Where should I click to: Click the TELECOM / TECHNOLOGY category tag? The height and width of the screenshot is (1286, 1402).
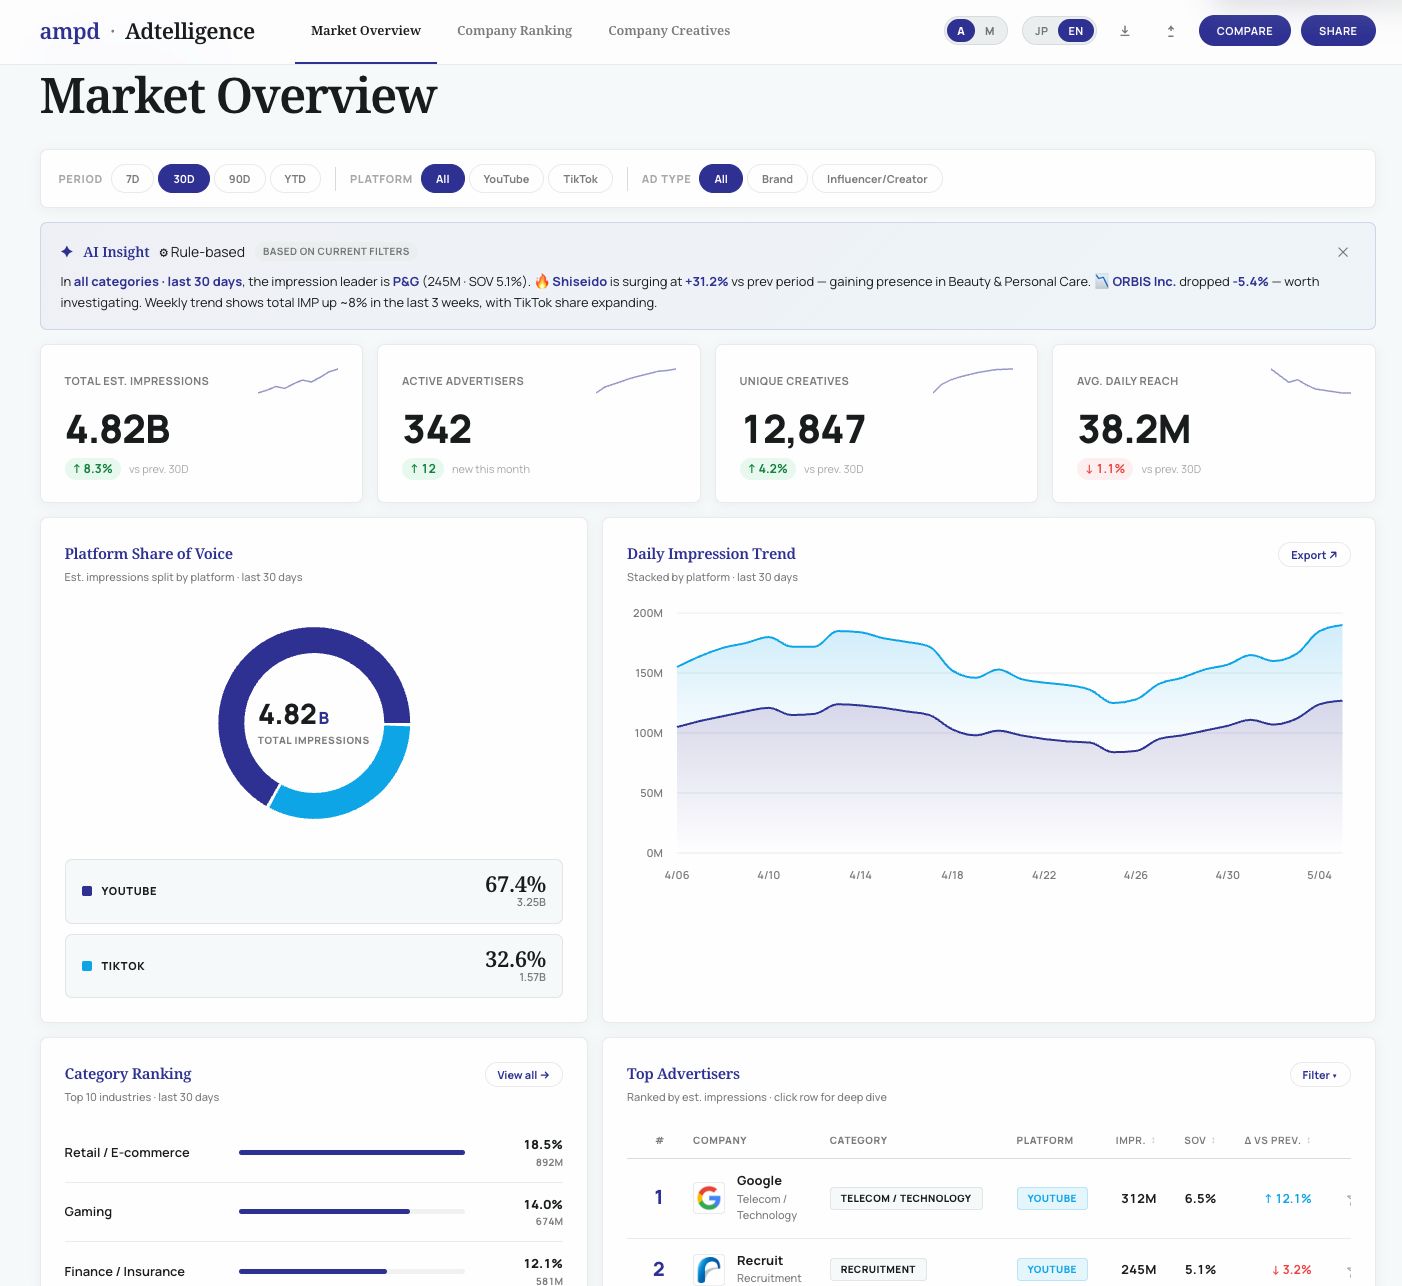906,1198
